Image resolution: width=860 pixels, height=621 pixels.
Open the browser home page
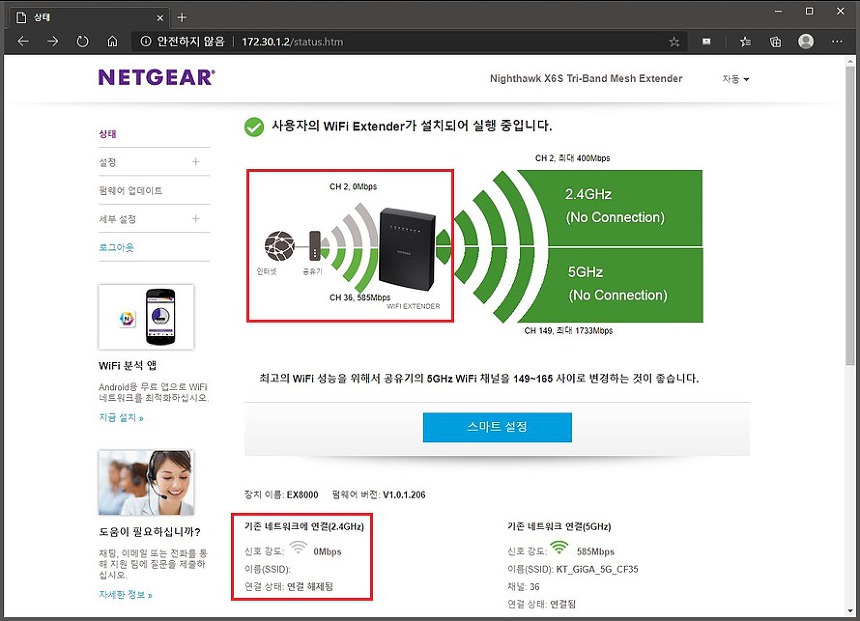[x=112, y=41]
